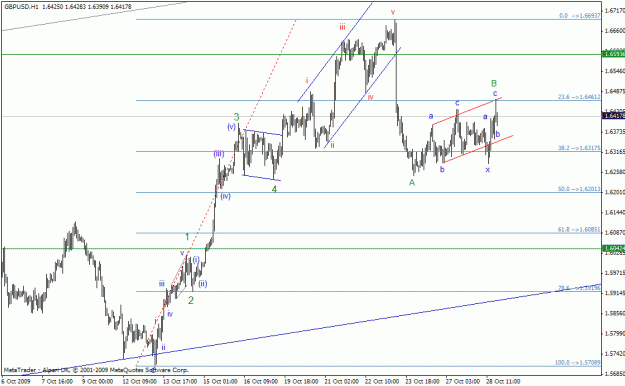Click the '15 Oct 01:00' time label
The image size is (625, 386).
220,382
